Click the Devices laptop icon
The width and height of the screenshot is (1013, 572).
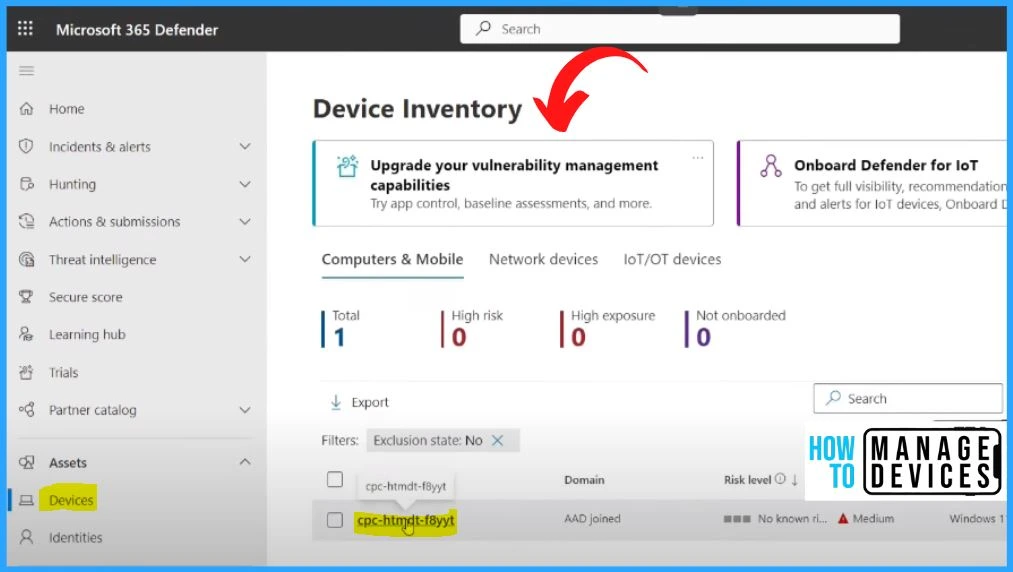click(x=26, y=500)
